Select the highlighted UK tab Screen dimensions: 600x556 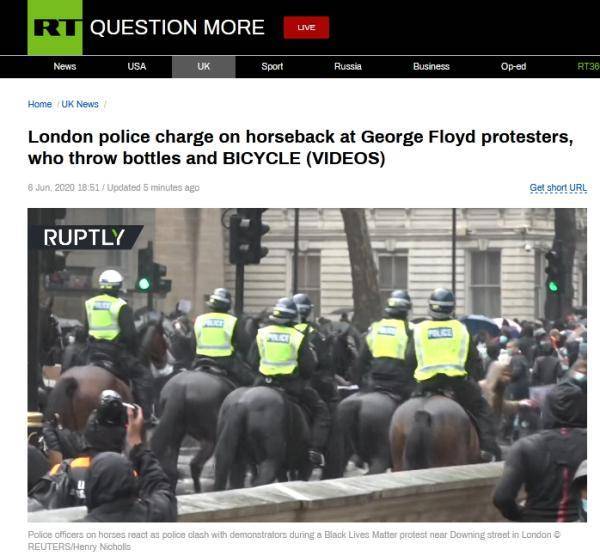click(x=204, y=67)
